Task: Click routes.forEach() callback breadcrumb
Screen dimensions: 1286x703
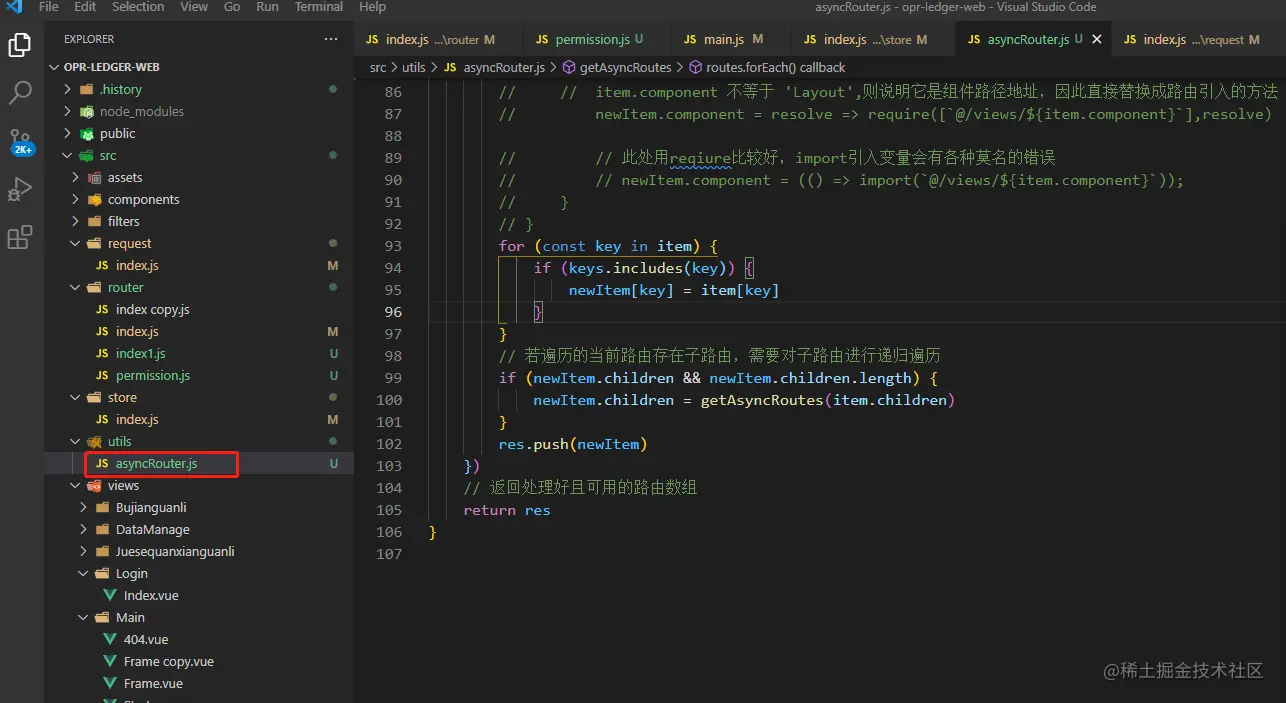Action: pos(775,67)
